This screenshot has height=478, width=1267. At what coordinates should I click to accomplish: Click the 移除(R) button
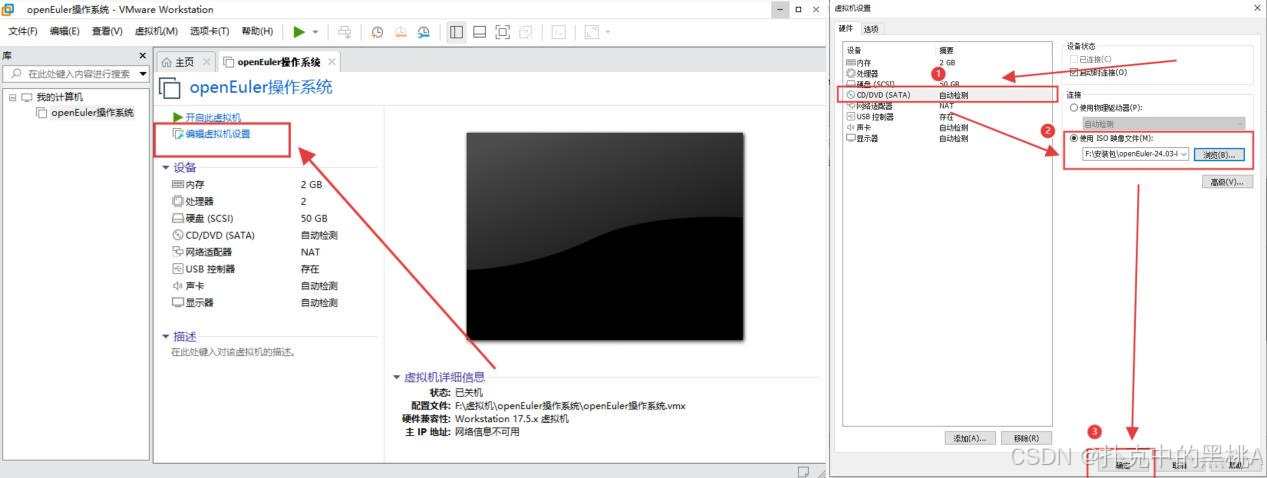pos(1026,438)
